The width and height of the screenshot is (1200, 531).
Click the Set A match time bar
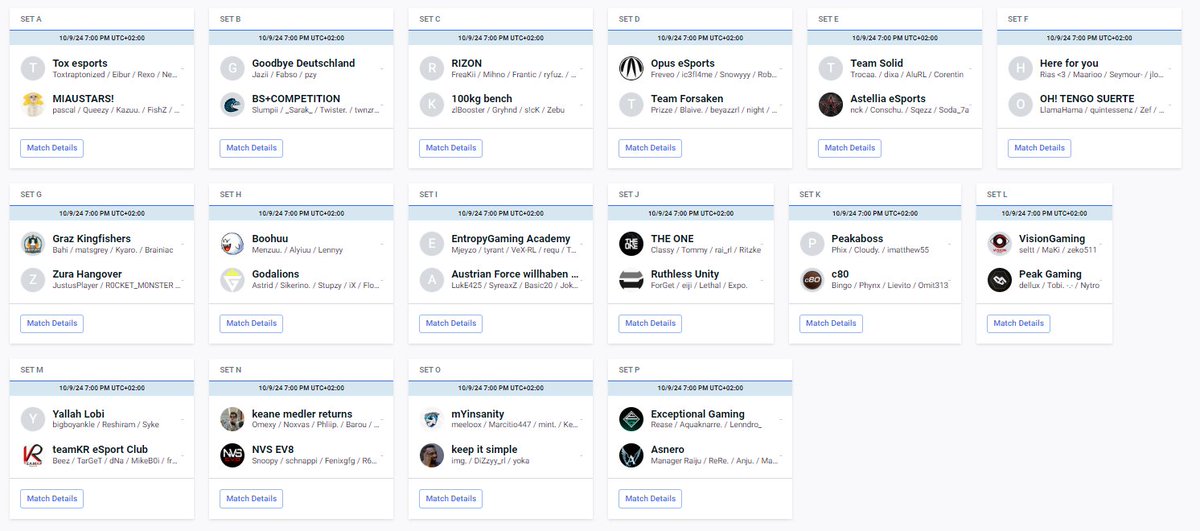(102, 38)
